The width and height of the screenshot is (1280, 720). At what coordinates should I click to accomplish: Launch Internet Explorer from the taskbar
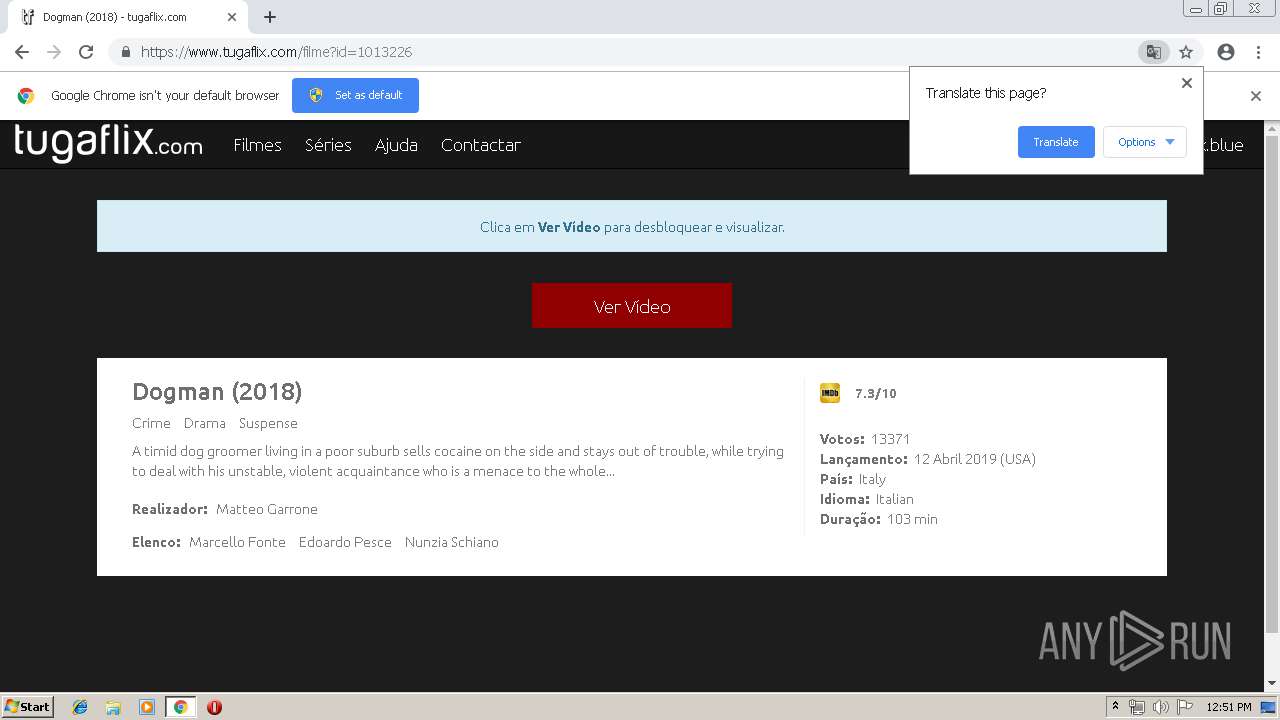click(80, 707)
